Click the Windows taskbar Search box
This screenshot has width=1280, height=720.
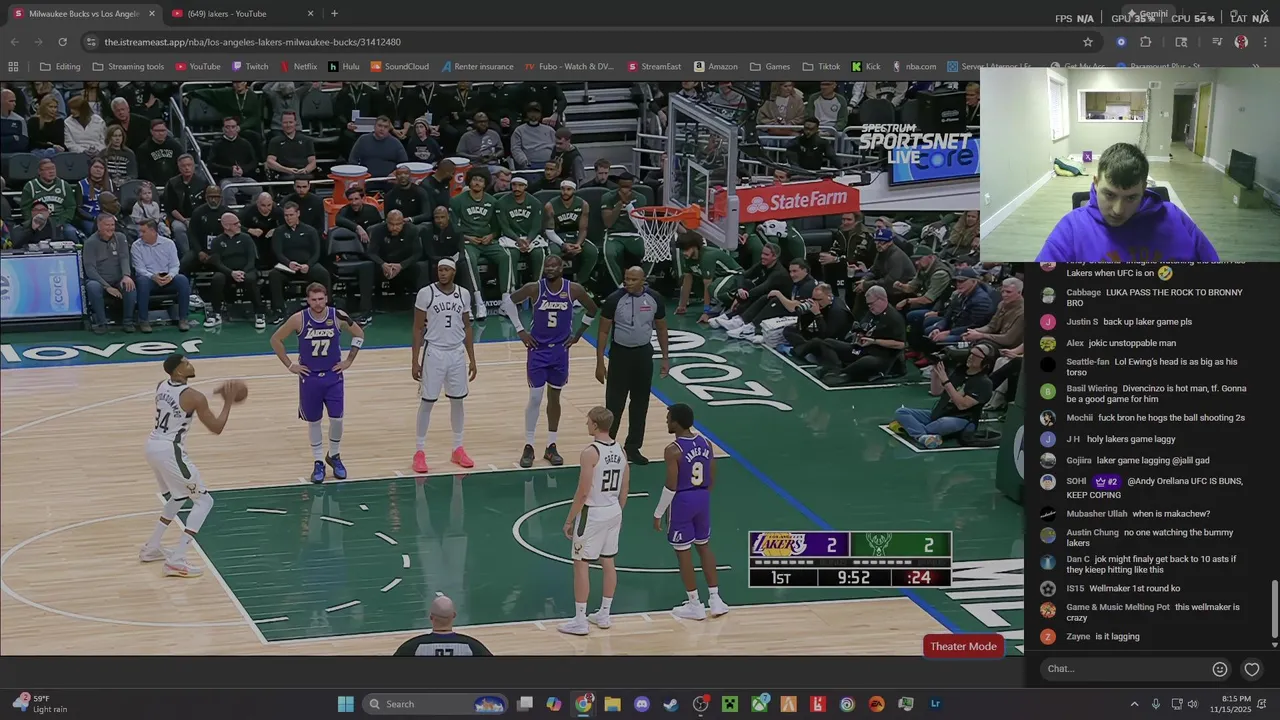pos(435,704)
